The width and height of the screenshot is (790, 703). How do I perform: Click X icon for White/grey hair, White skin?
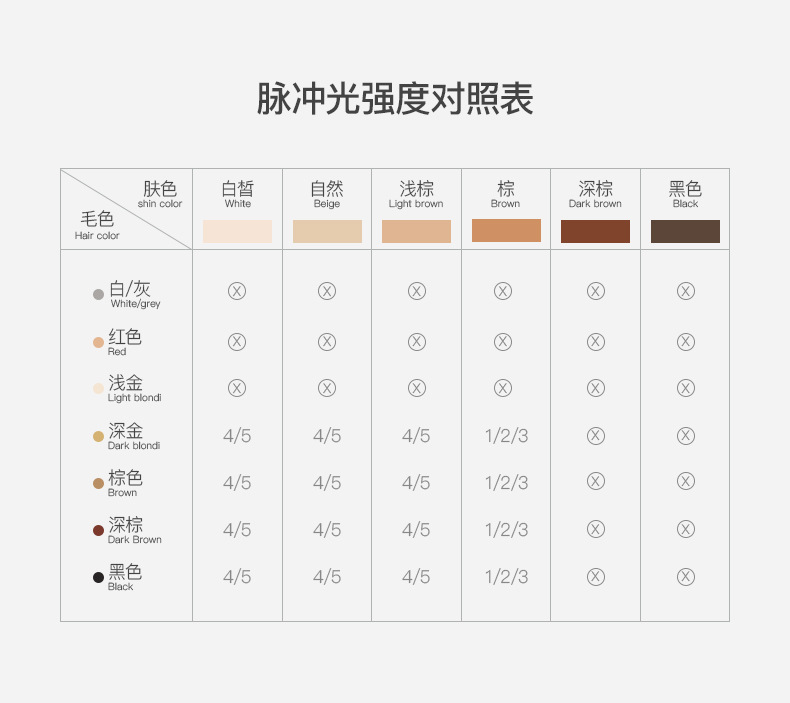pos(237,291)
